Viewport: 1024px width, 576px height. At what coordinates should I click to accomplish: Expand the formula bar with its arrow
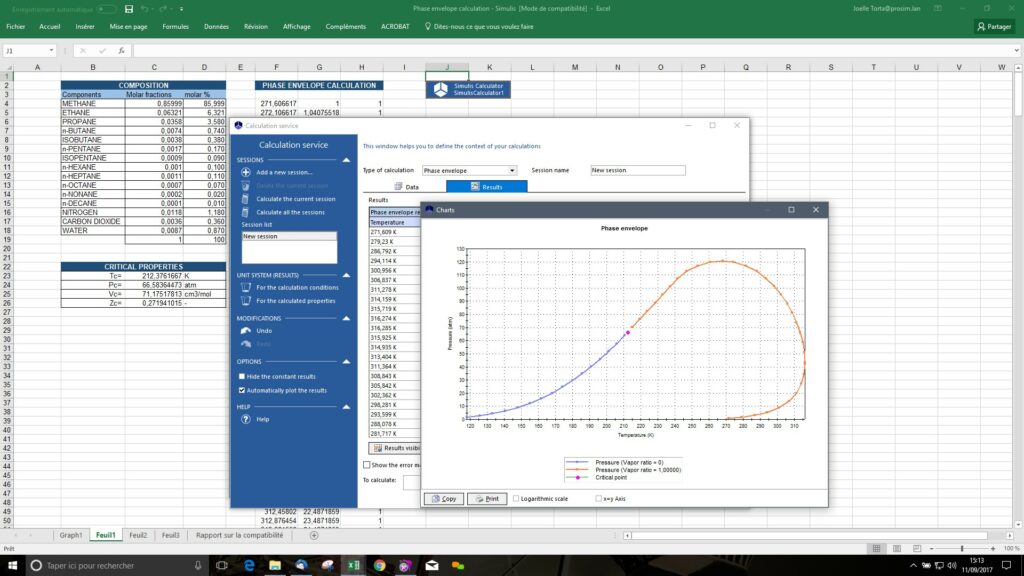tap(1017, 50)
